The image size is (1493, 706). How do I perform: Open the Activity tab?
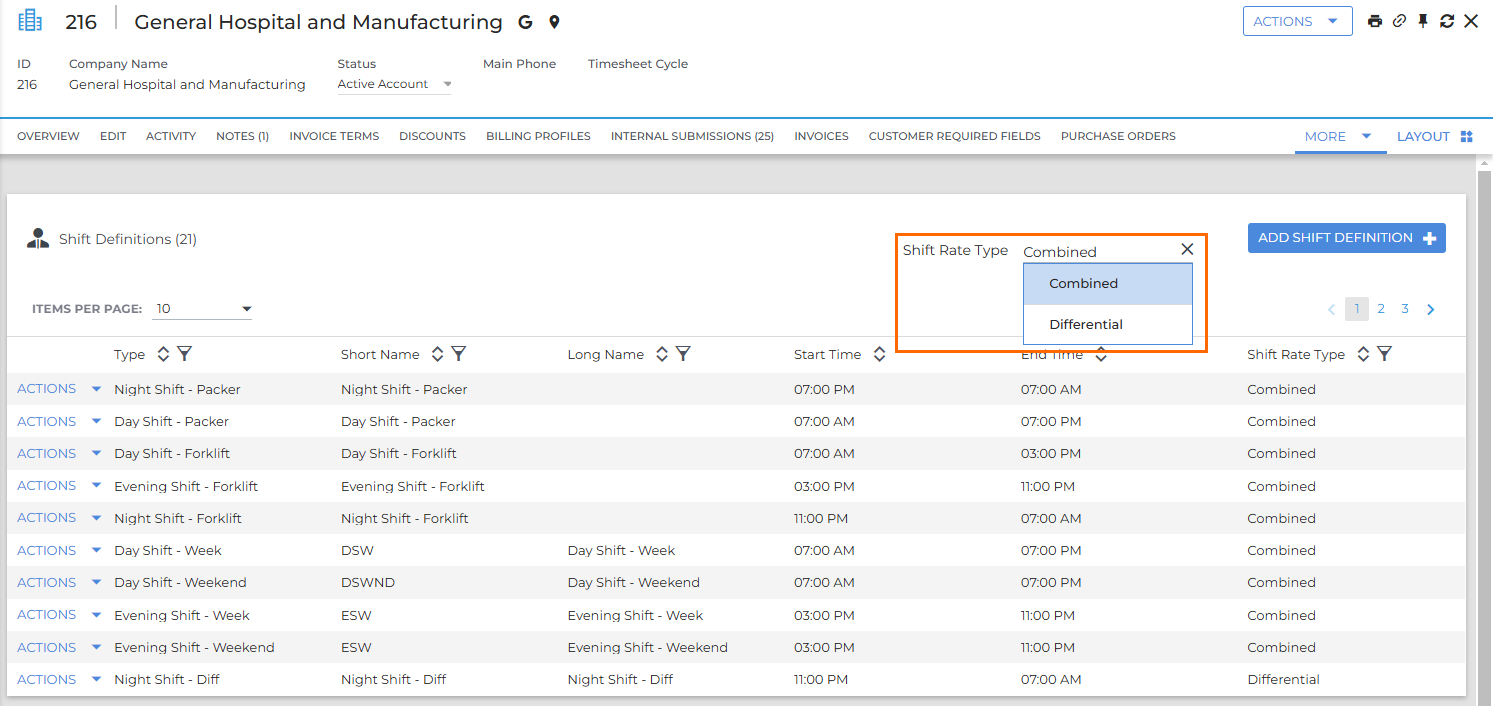point(171,136)
